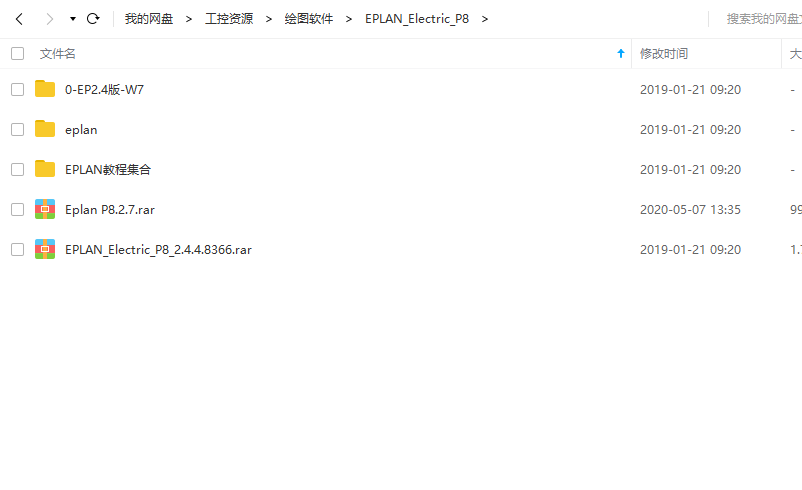Check the box for EPLAN教程集合
The height and width of the screenshot is (490, 802).
[17, 169]
